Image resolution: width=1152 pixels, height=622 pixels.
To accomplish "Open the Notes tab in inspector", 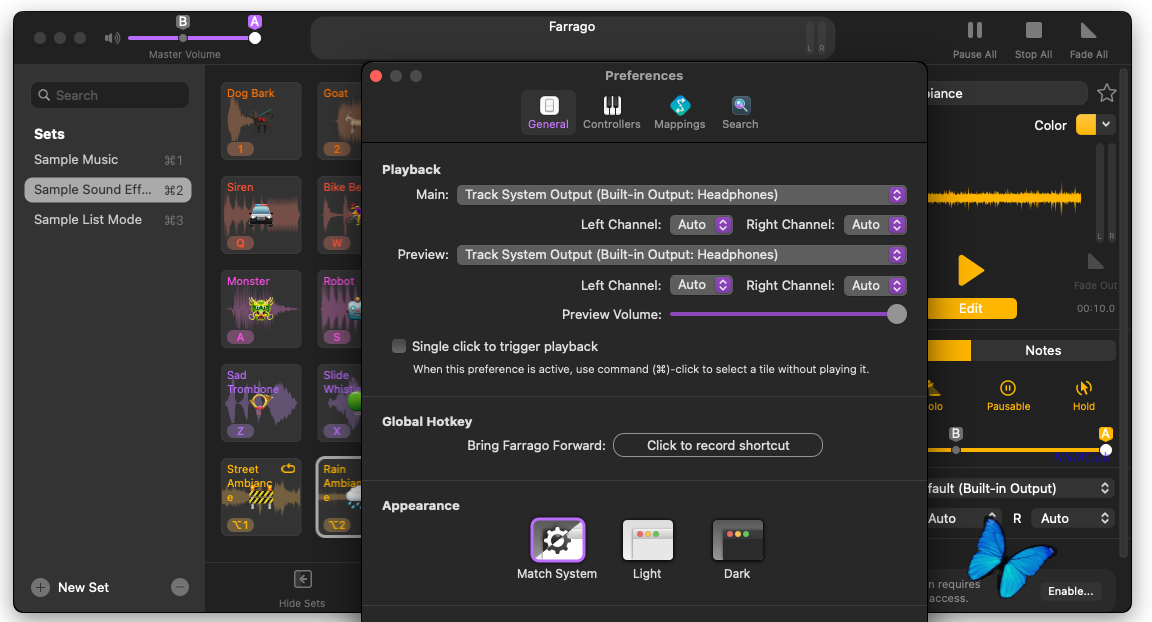I will (1043, 350).
